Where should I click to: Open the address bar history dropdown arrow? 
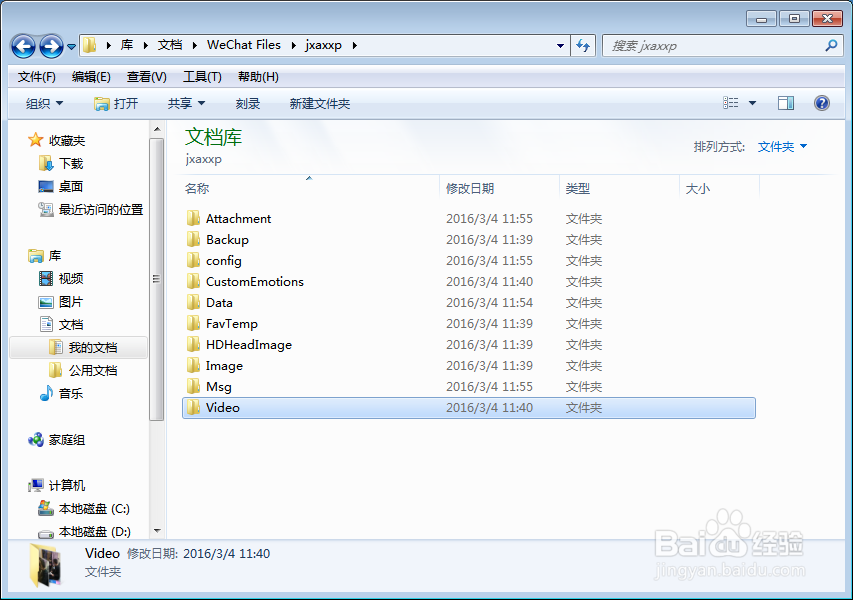click(x=560, y=46)
